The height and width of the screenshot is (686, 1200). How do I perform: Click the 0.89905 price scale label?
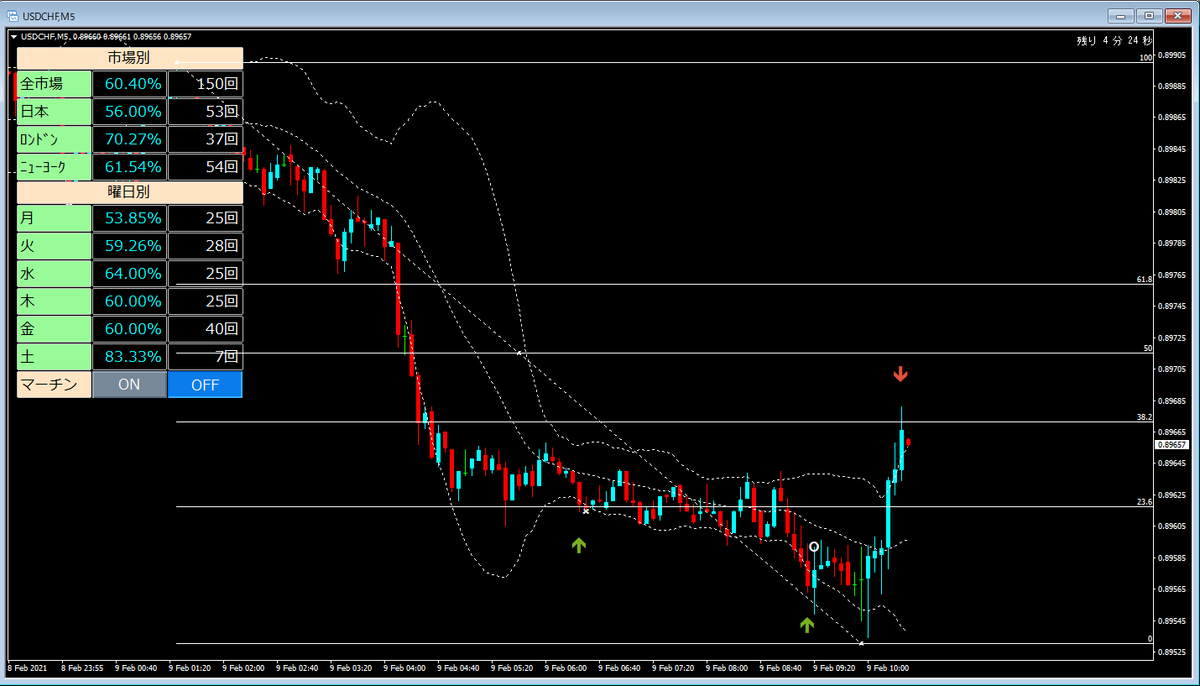pos(1172,56)
